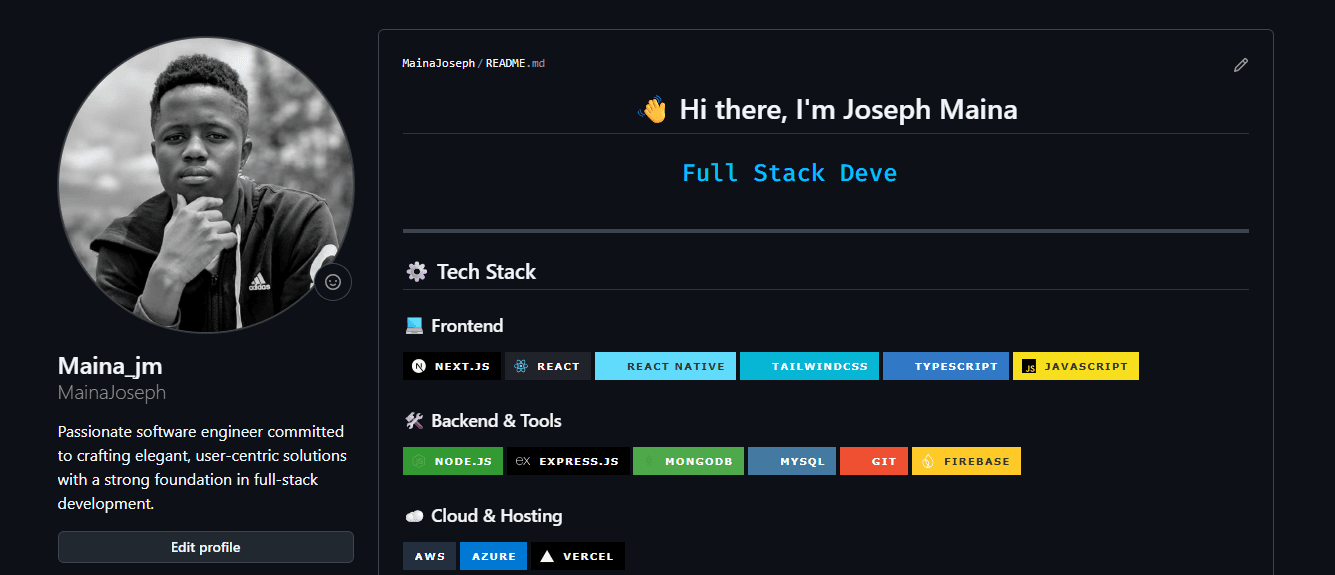Click the TailwindCSS badge
Screen dimensions: 1335x575
coord(809,366)
